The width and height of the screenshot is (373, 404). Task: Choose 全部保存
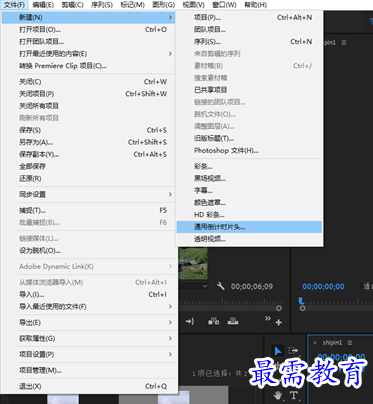click(x=88, y=166)
